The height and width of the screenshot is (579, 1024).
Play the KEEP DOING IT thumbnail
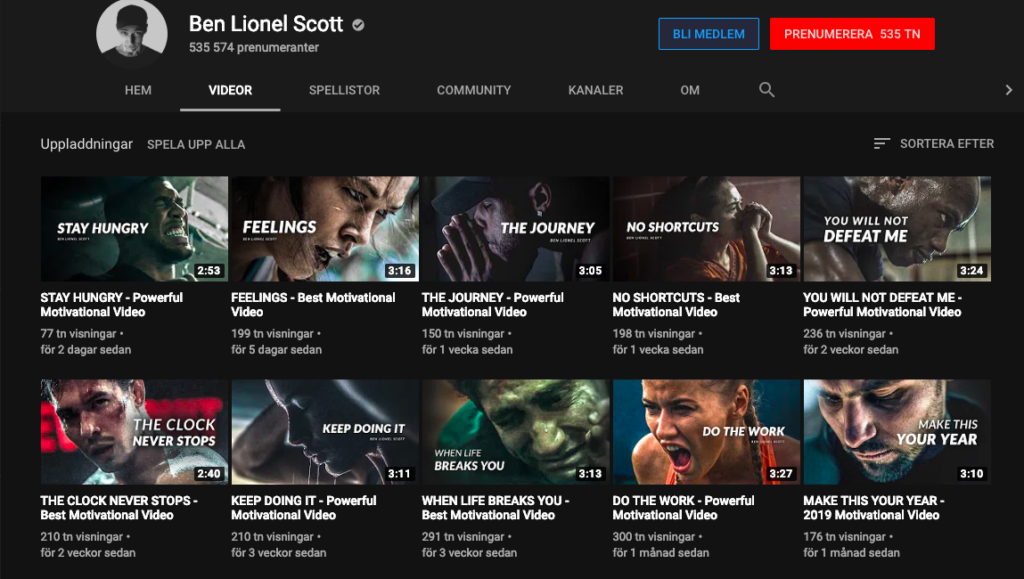pyautogui.click(x=325, y=432)
